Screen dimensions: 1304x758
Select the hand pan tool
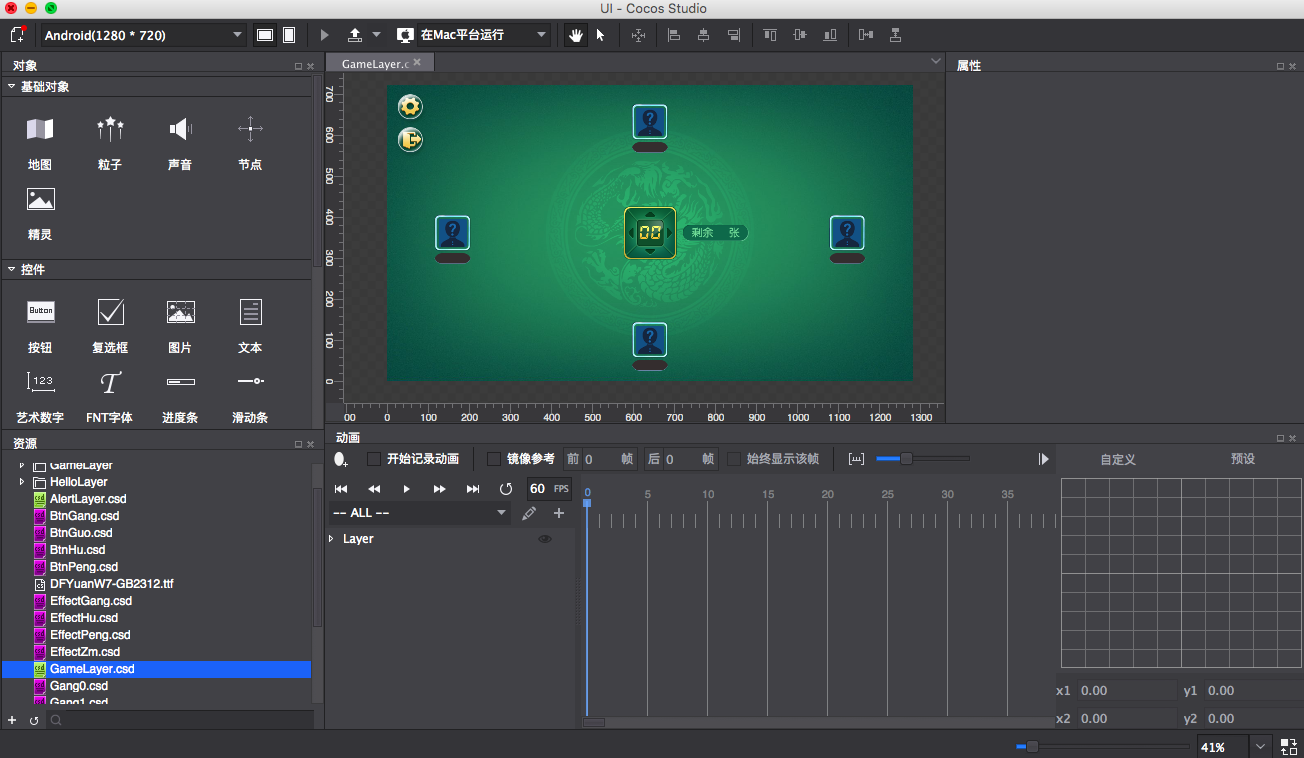coord(575,35)
